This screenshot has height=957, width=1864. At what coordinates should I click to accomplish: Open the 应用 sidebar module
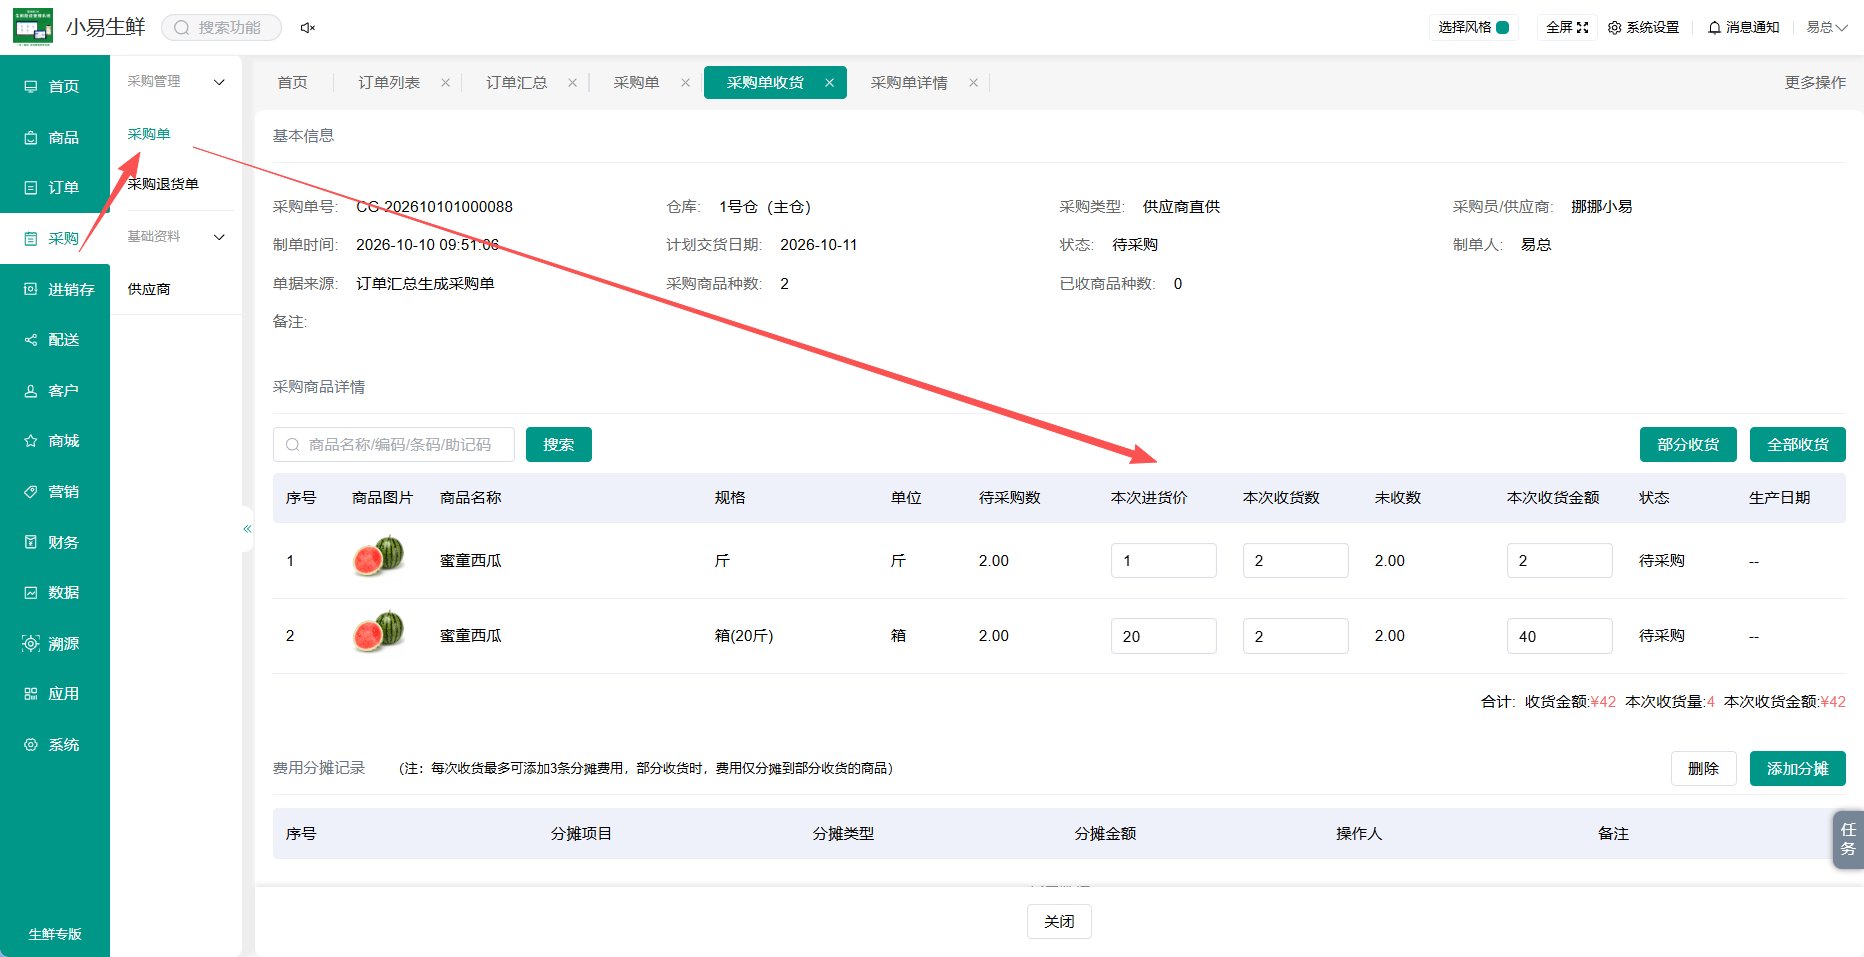coord(55,693)
